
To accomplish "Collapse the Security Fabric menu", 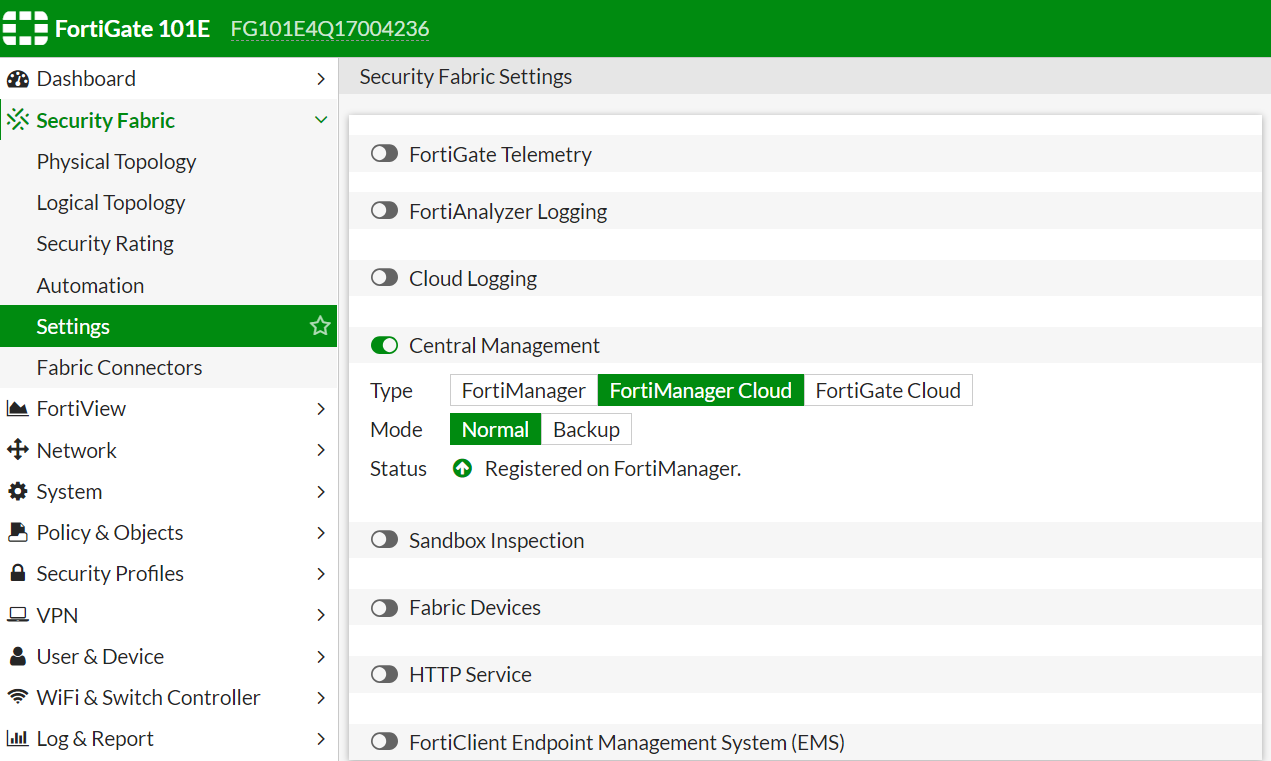I will [x=321, y=119].
